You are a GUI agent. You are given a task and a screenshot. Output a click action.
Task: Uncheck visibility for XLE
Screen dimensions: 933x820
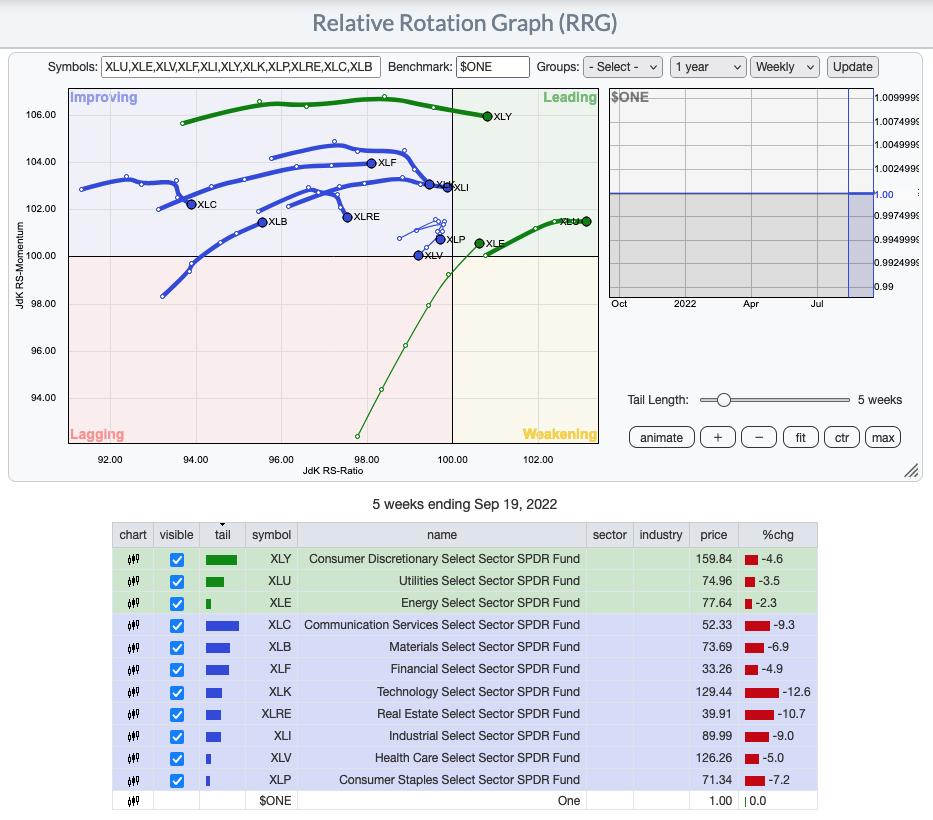coord(177,603)
